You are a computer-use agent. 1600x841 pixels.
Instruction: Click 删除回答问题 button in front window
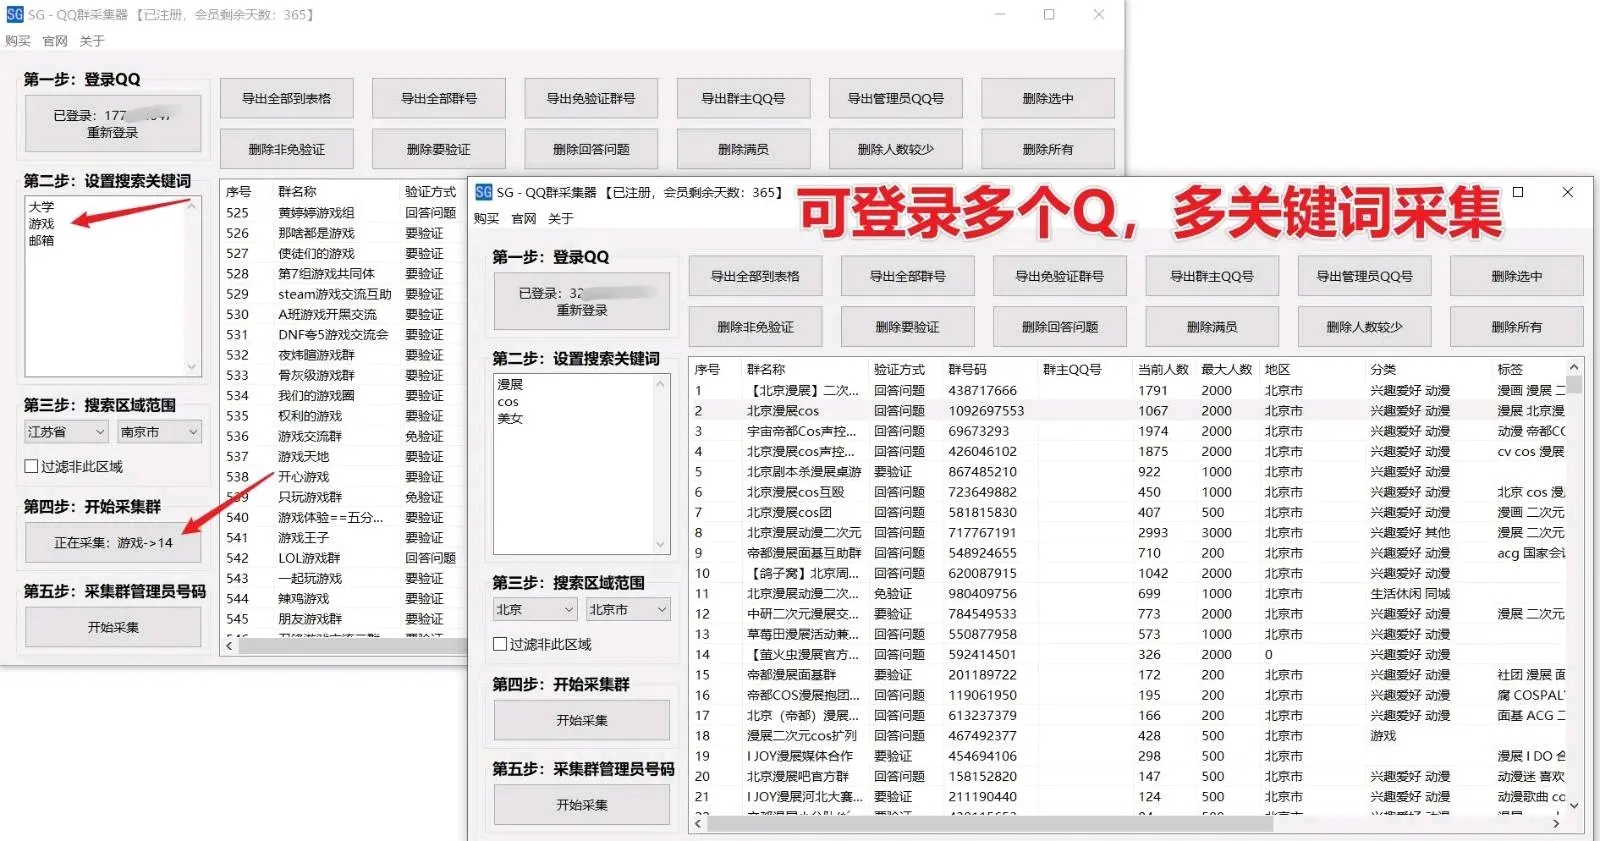(x=1060, y=327)
